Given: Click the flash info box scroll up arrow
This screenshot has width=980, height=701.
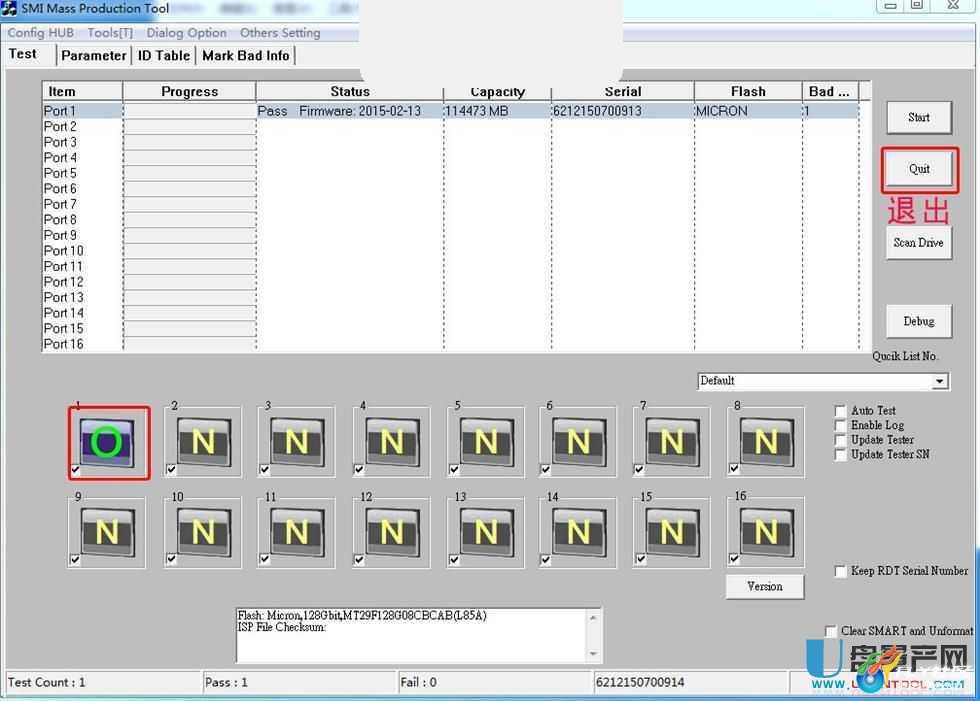Looking at the screenshot, I should 593,617.
